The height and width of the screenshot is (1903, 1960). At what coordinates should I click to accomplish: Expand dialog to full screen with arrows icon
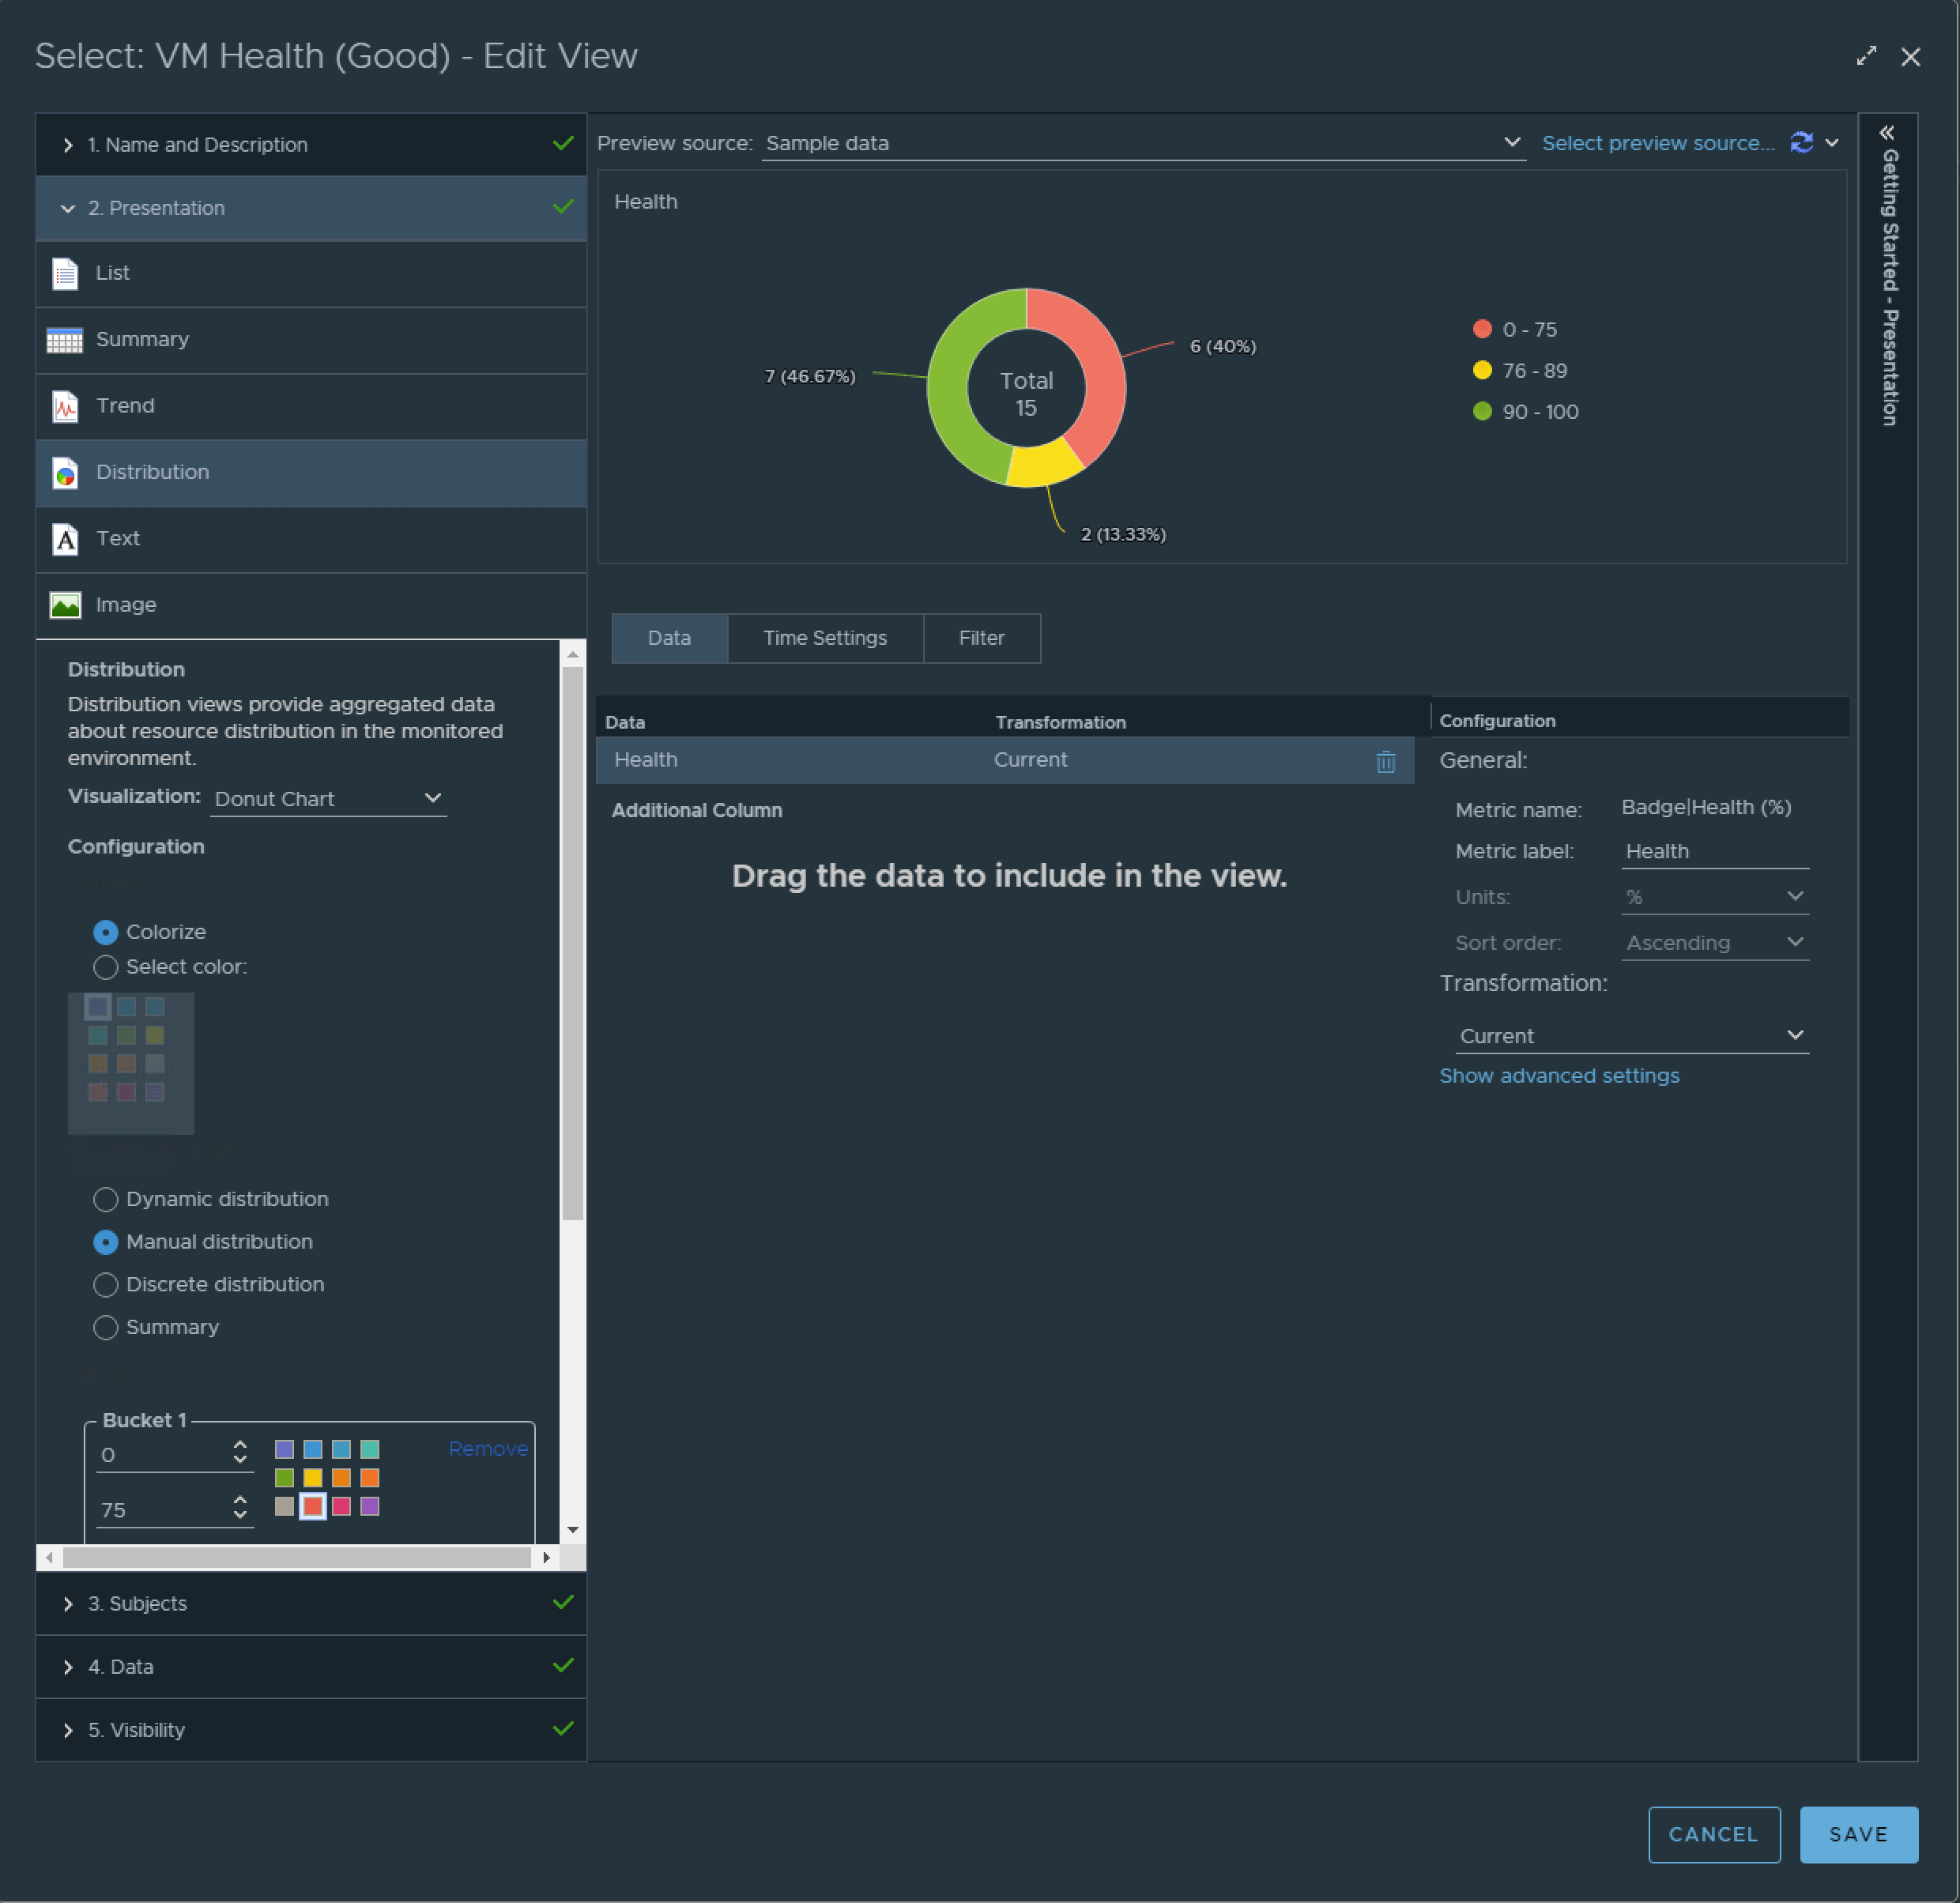[1866, 56]
